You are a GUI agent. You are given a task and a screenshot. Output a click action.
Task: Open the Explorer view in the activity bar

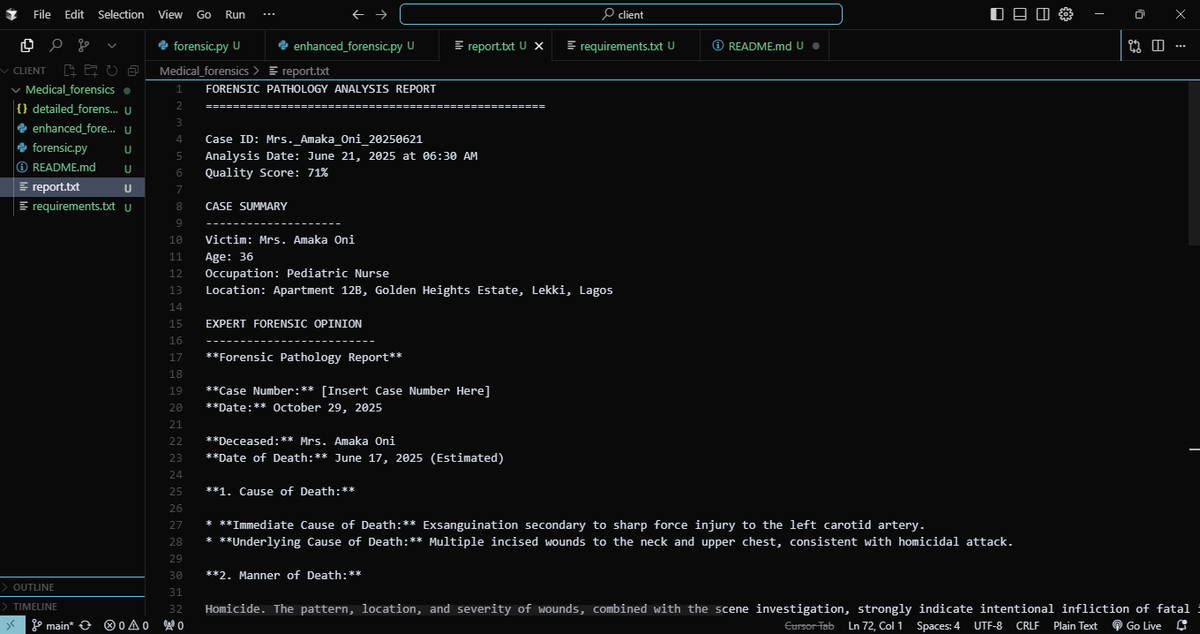coord(27,45)
